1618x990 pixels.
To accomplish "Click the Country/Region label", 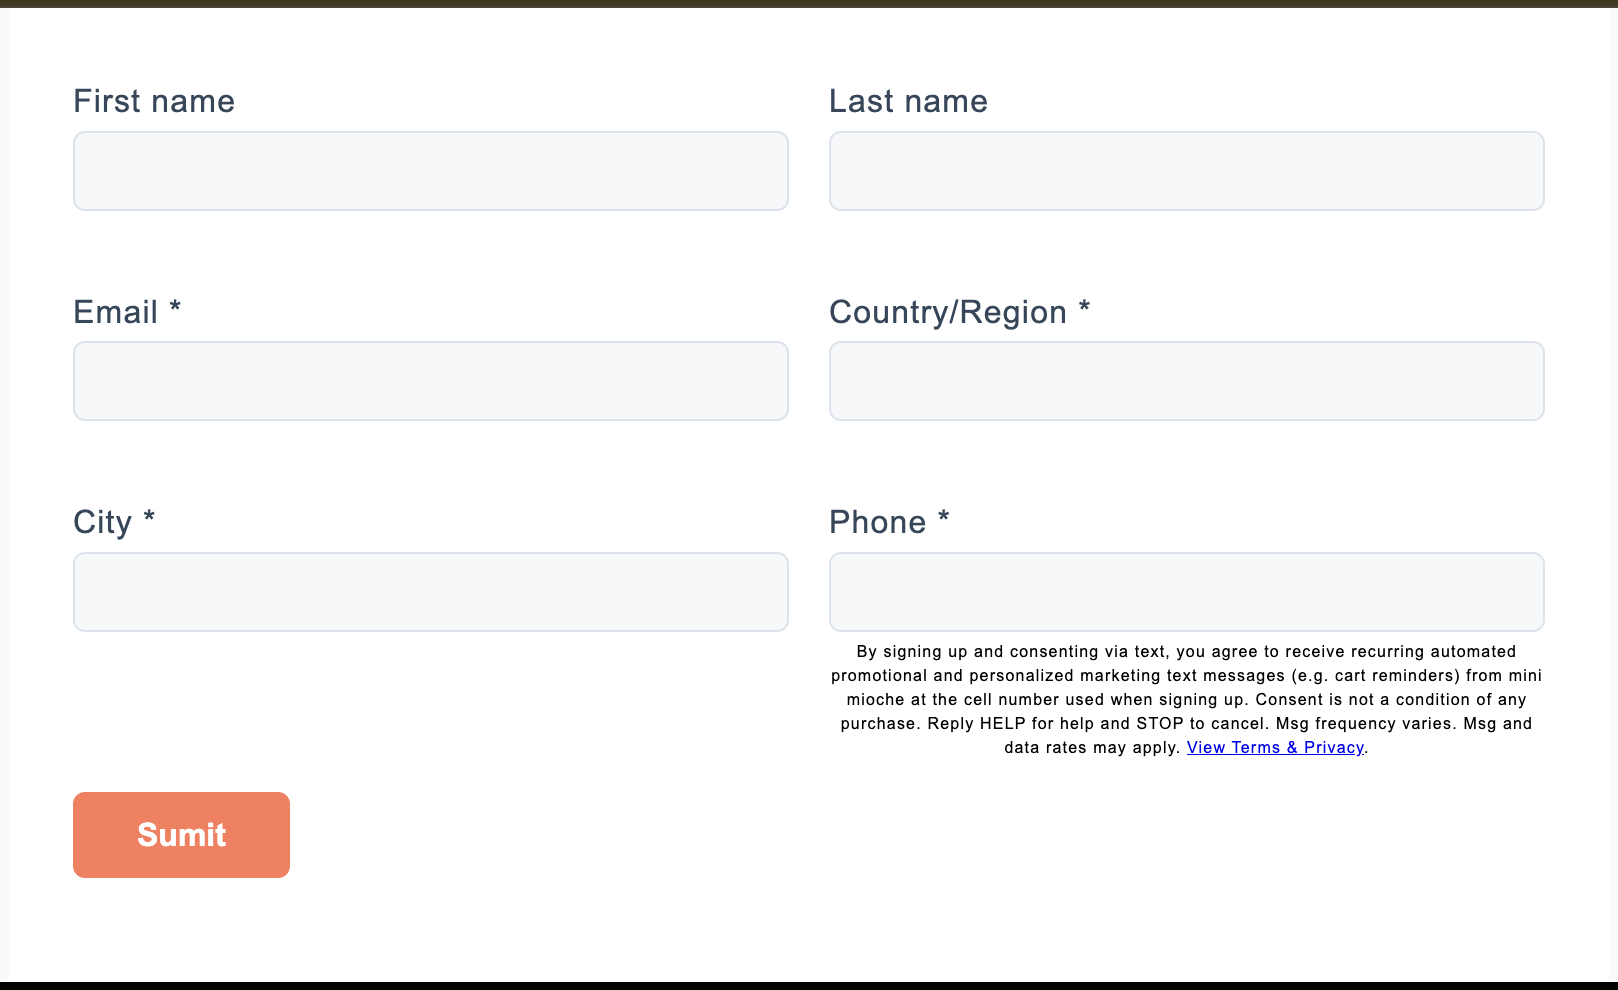I will click(948, 312).
